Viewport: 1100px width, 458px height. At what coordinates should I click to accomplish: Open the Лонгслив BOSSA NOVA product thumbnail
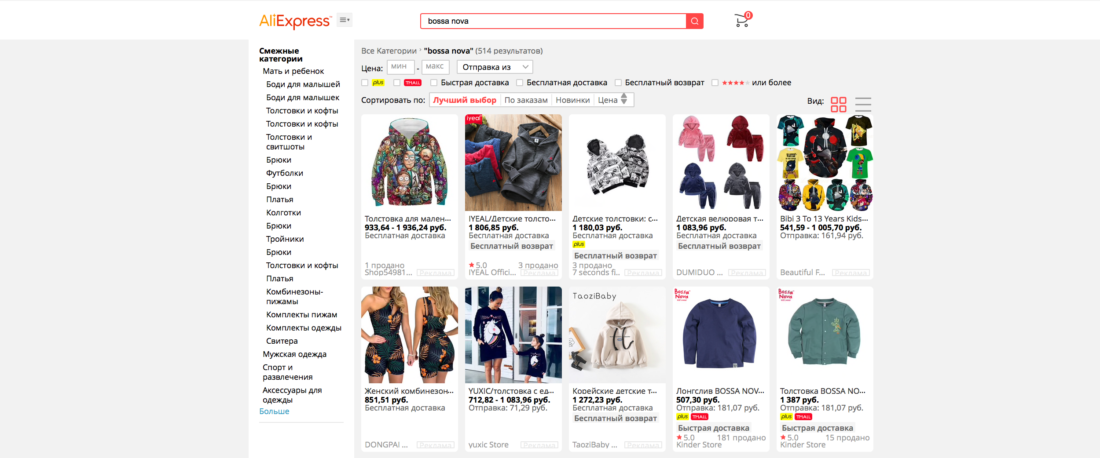[721, 333]
